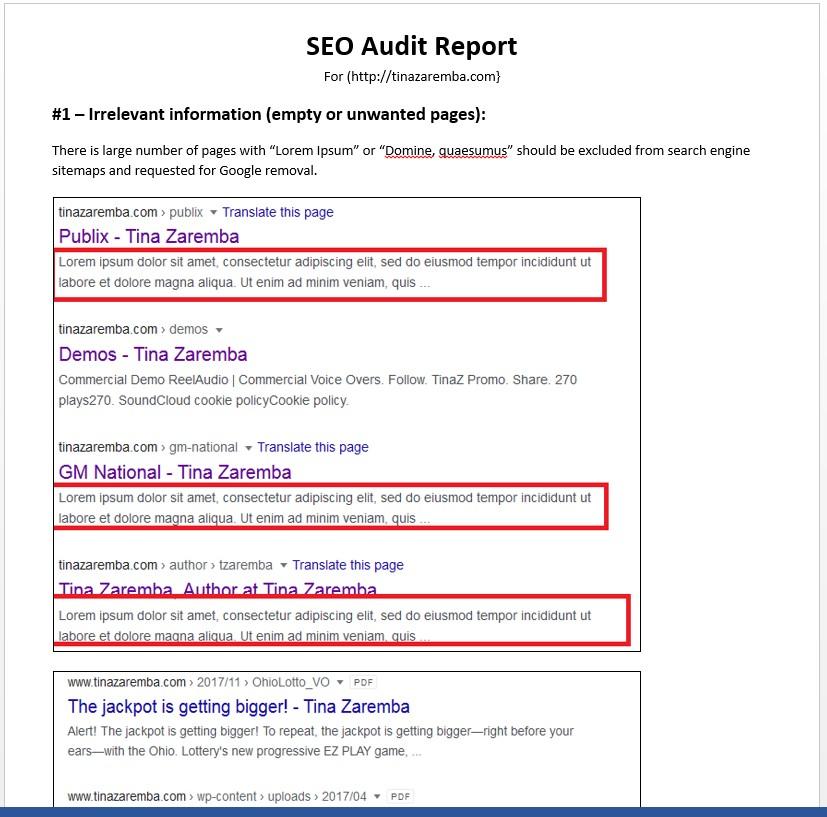Open the Demos - Tina Zaremba result
The image size is (827, 817).
click(152, 354)
